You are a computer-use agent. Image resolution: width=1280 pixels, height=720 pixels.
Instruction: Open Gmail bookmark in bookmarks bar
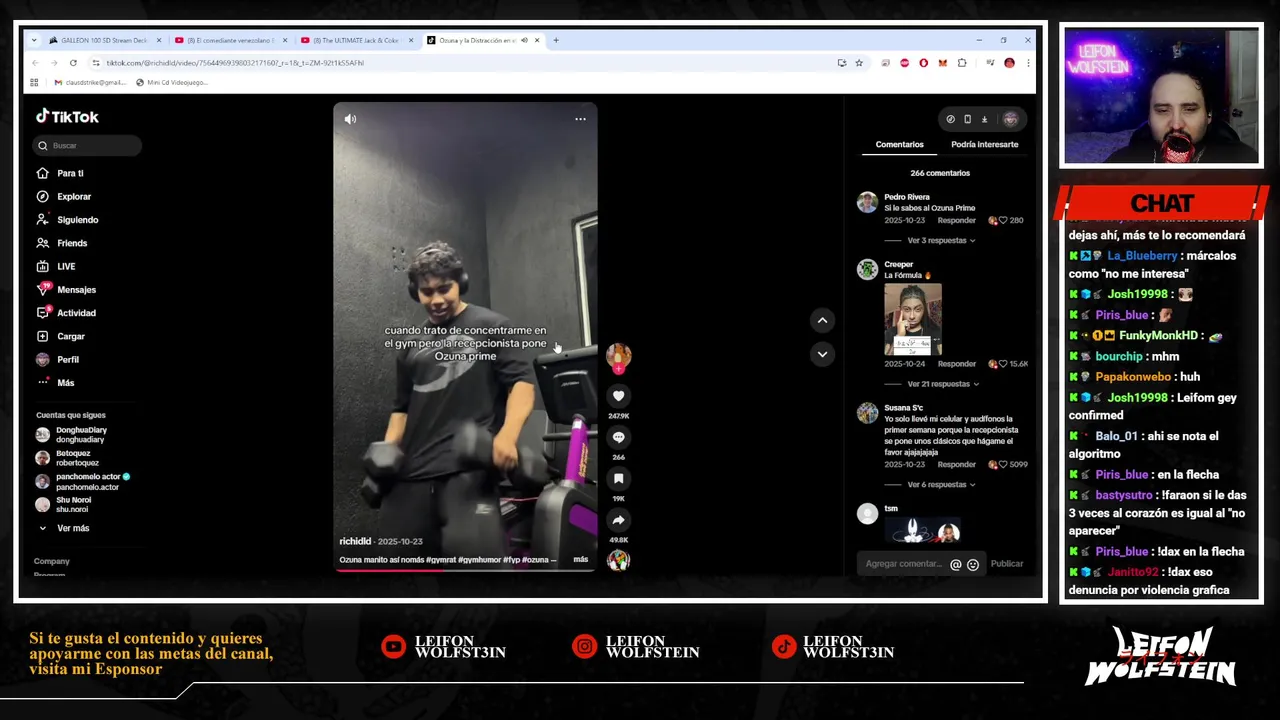[90, 82]
